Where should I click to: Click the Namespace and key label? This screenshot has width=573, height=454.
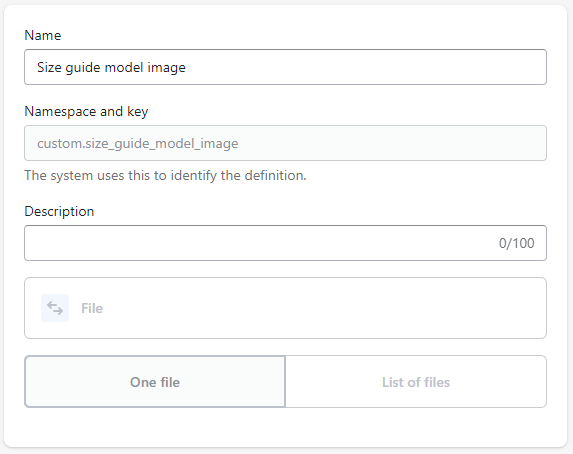click(86, 111)
